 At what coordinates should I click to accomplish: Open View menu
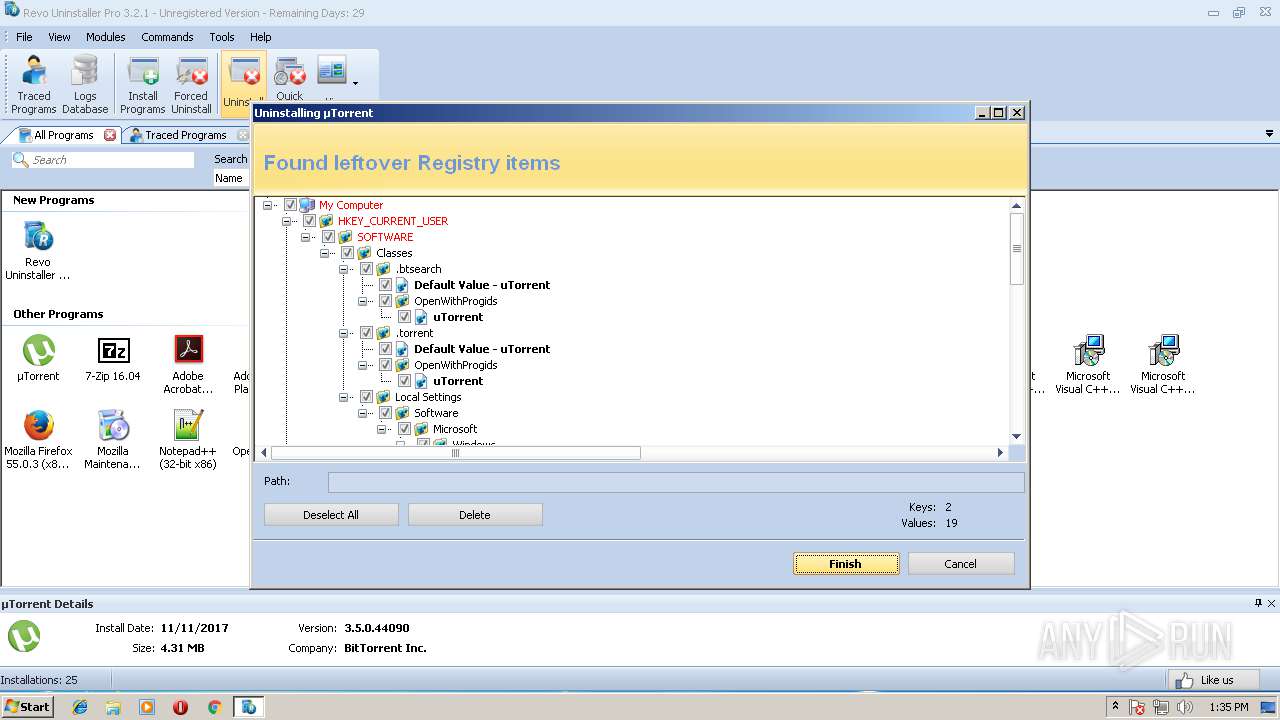(x=59, y=37)
